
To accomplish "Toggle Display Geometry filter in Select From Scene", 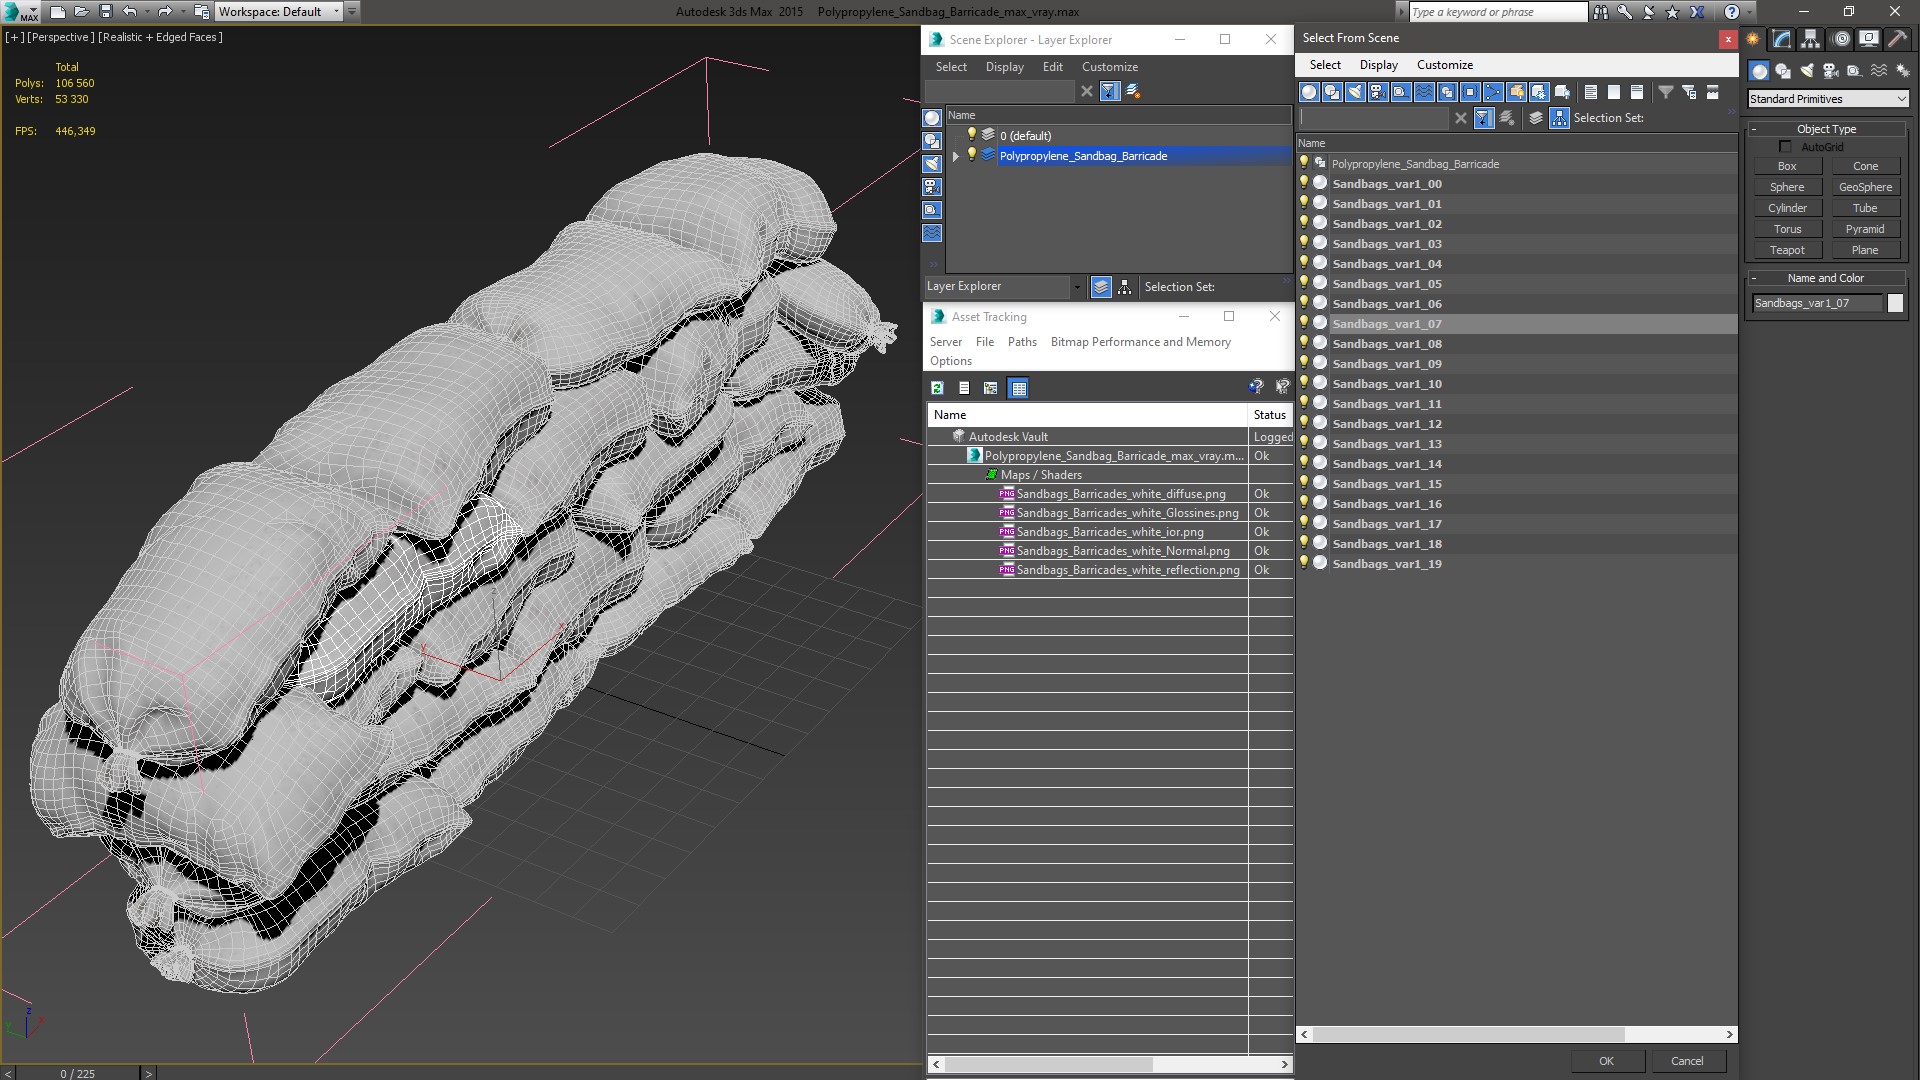I will tap(1308, 92).
